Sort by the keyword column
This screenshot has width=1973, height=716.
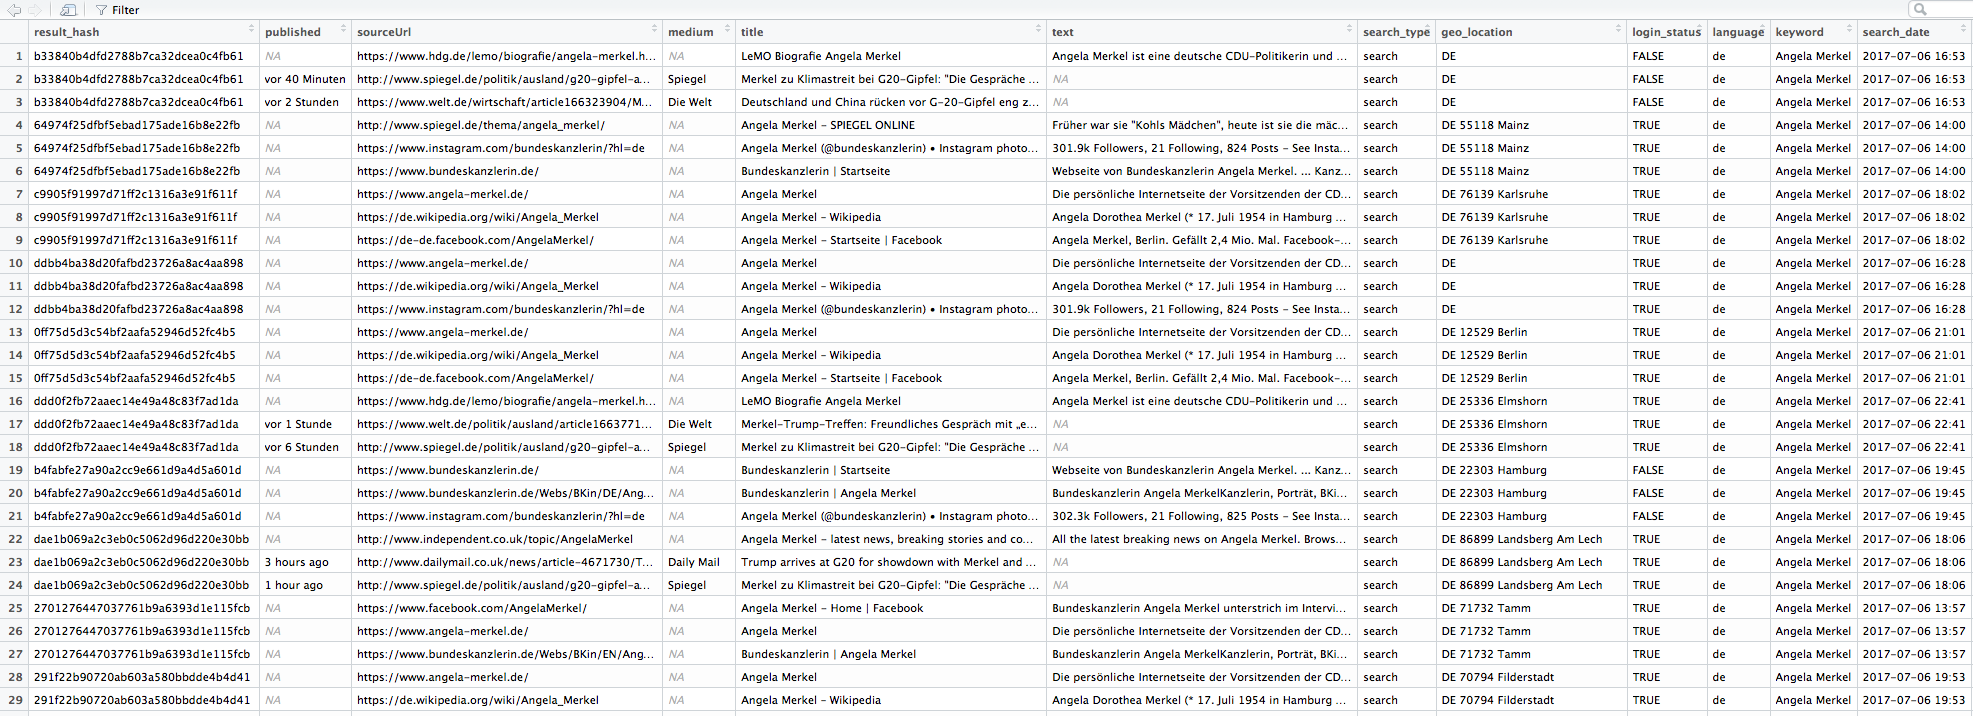pyautogui.click(x=1813, y=32)
